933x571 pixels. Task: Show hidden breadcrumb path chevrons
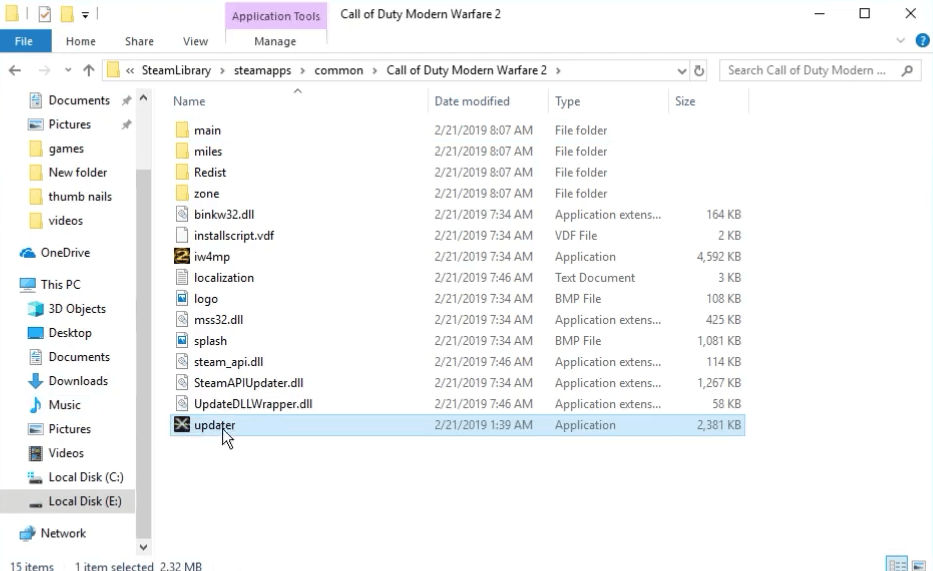[130, 71]
